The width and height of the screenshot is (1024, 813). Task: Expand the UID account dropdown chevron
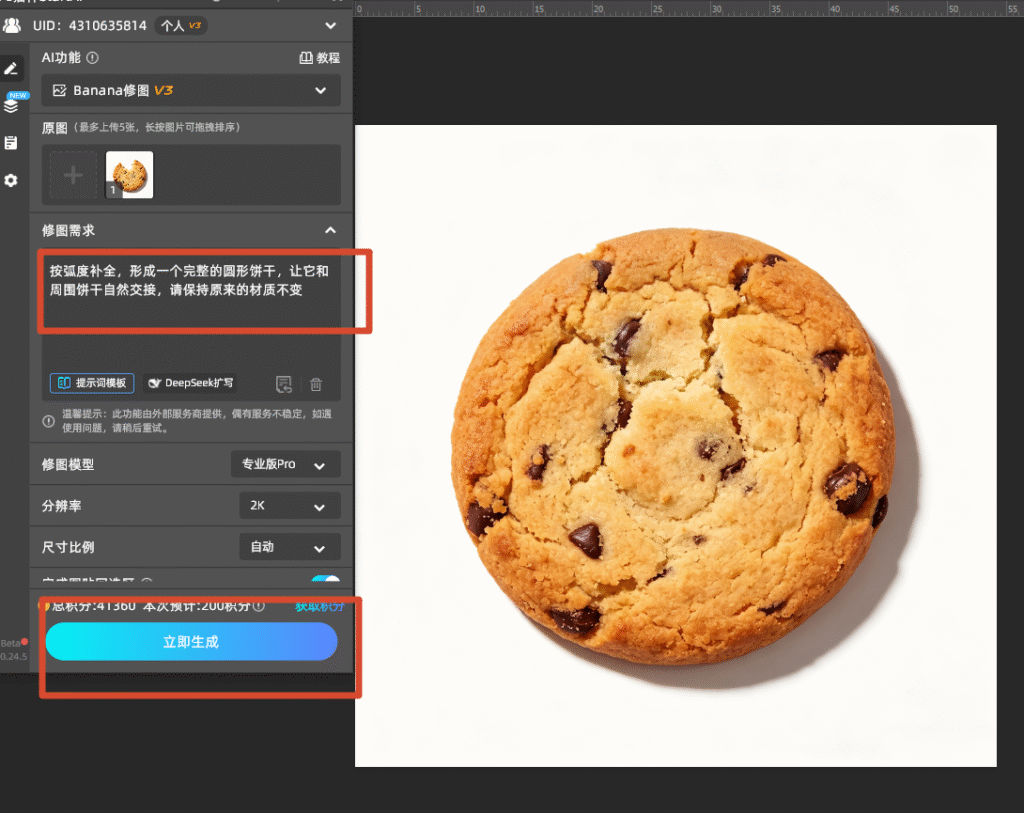pyautogui.click(x=331, y=25)
